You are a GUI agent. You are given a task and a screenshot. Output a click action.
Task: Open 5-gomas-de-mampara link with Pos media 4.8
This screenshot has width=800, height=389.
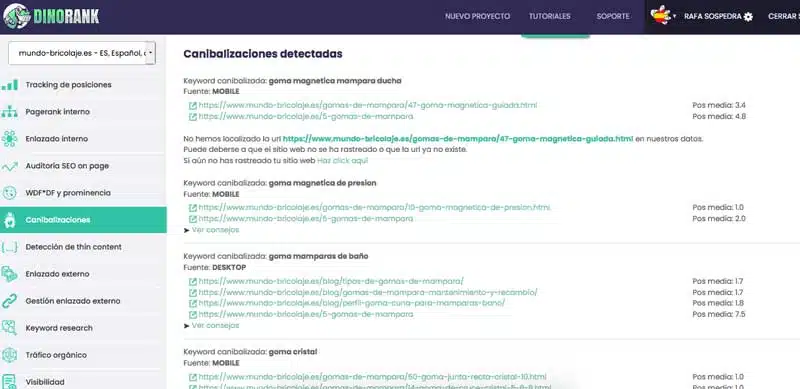(x=306, y=116)
